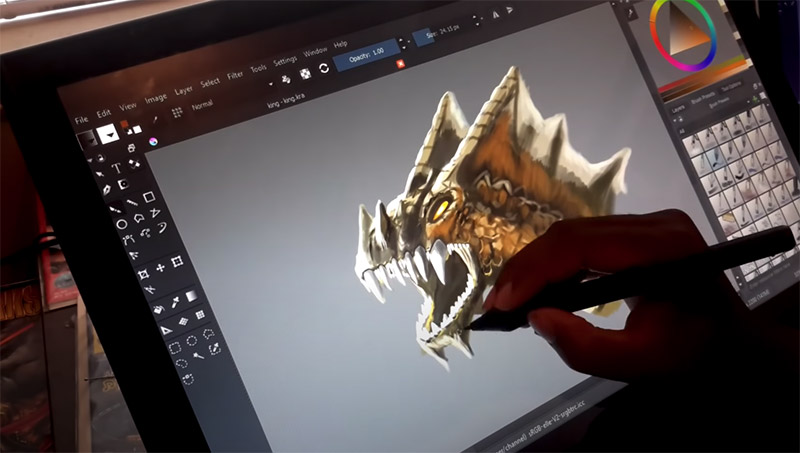
Task: Toggle preserve alpha checkerboard button
Action: tap(305, 74)
